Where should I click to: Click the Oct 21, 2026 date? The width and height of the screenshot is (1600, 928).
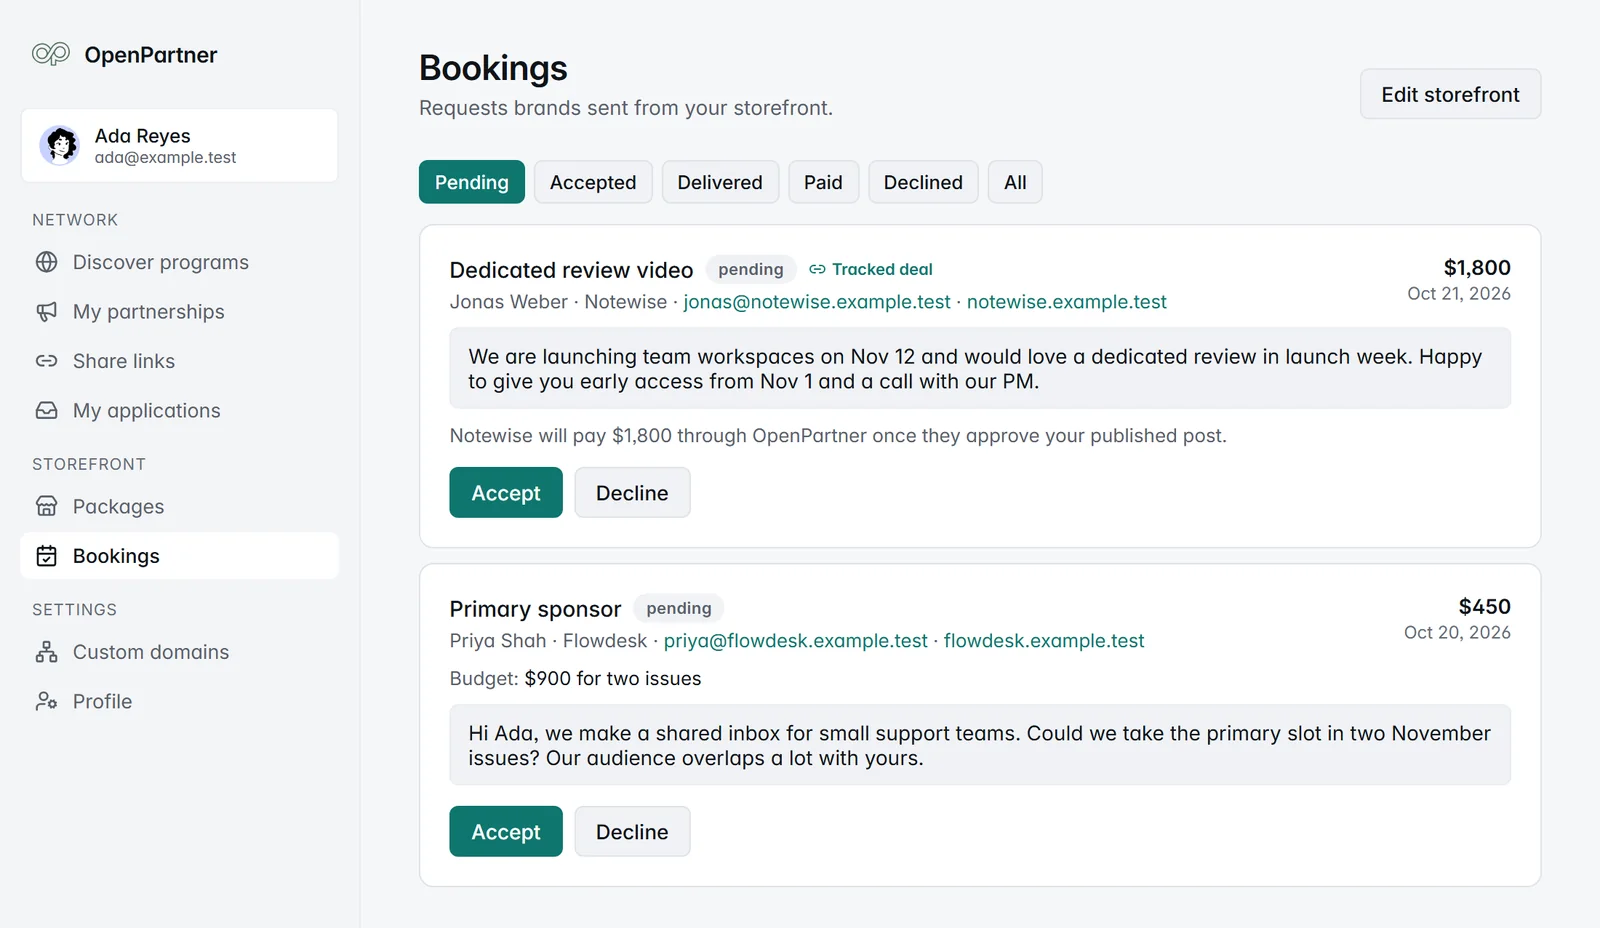1459,294
